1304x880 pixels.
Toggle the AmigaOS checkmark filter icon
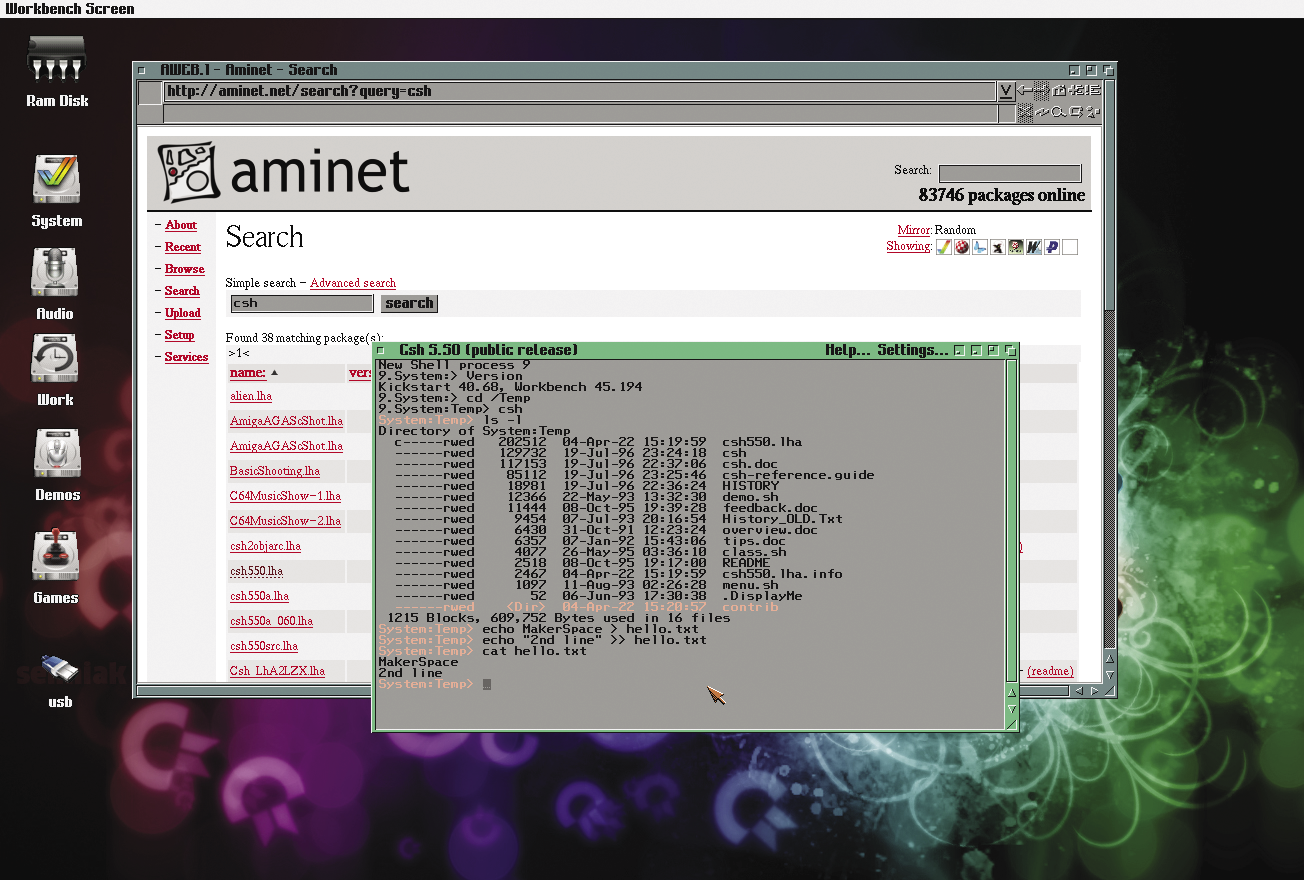coord(944,247)
